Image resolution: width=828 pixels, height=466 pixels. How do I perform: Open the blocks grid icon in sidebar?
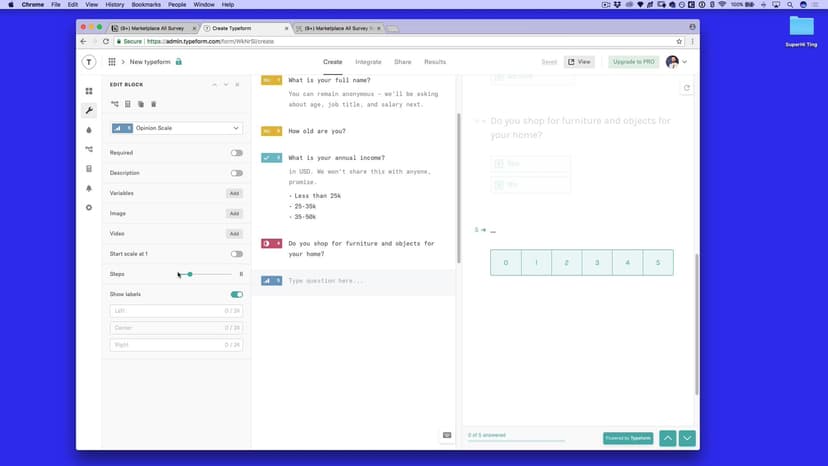pos(89,91)
